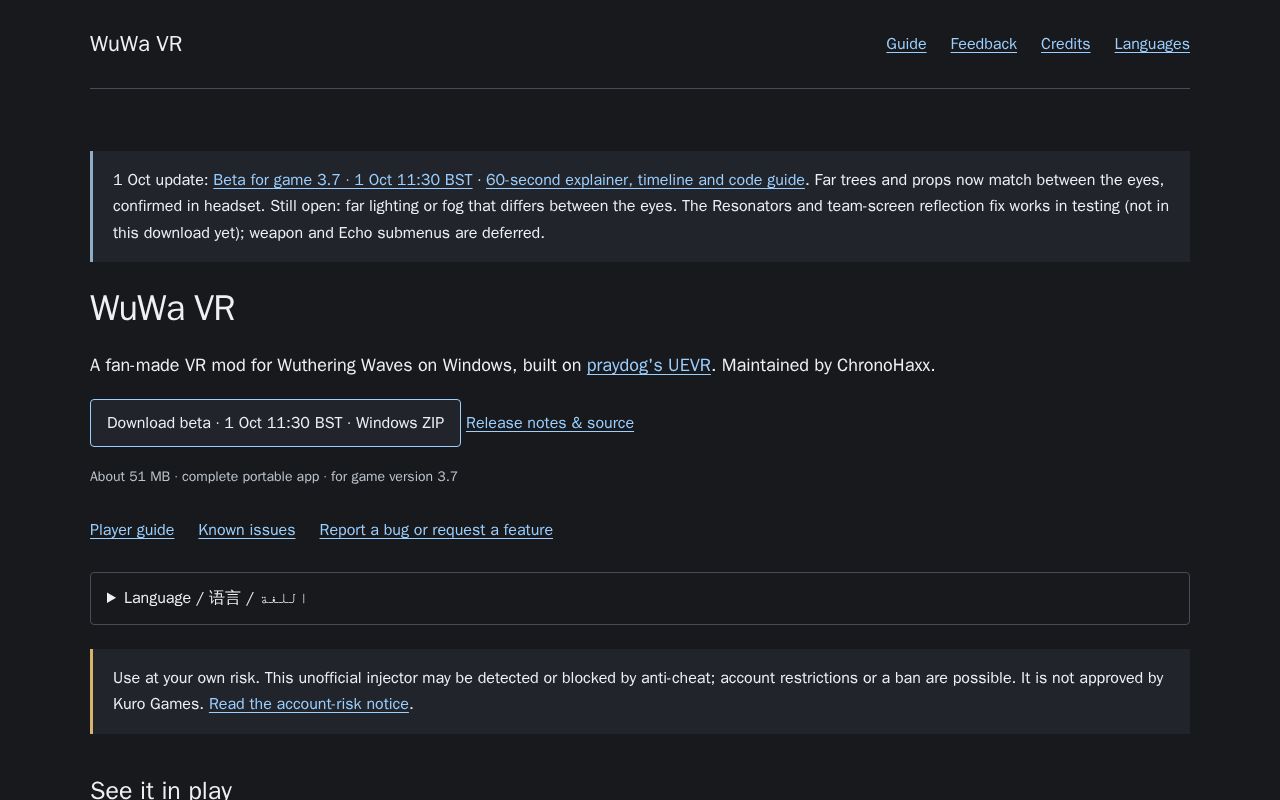Click the 'See it in play' heading
Image resolution: width=1280 pixels, height=800 pixels.
pyautogui.click(x=161, y=790)
